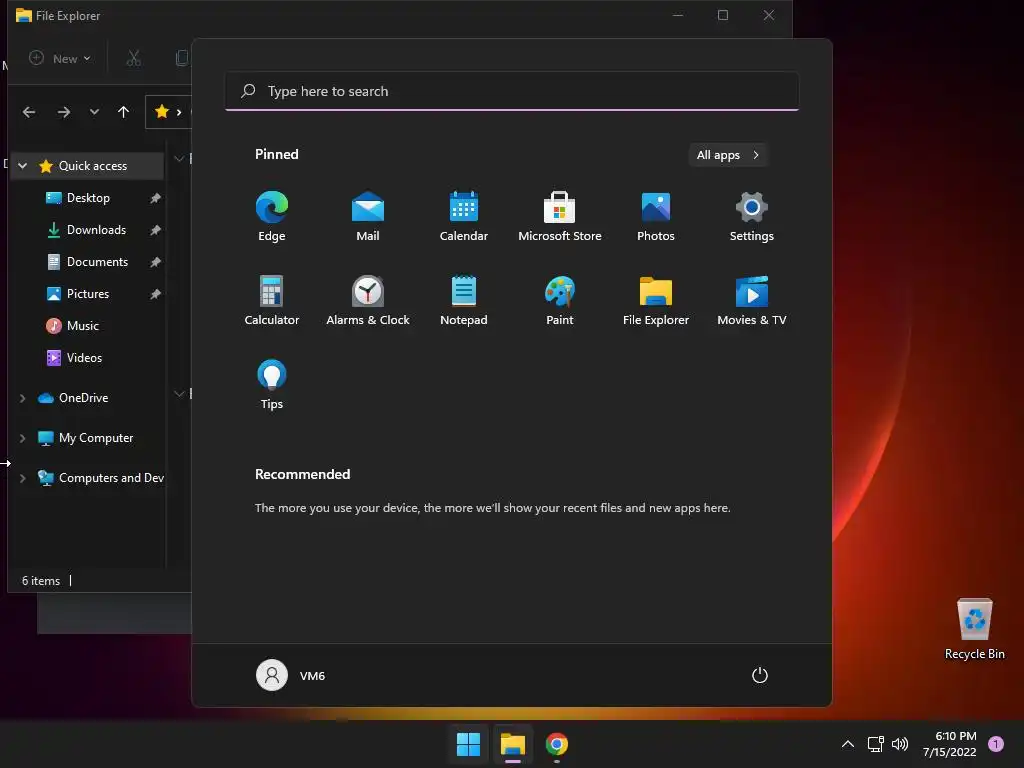Open Microsoft Store from Start menu

click(x=560, y=216)
